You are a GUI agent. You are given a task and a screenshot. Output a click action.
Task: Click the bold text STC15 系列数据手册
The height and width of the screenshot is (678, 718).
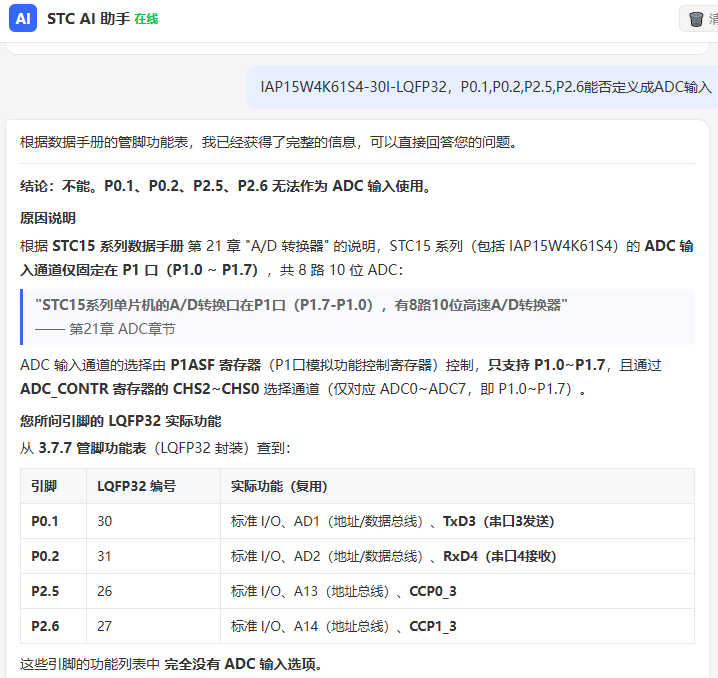(x=118, y=246)
